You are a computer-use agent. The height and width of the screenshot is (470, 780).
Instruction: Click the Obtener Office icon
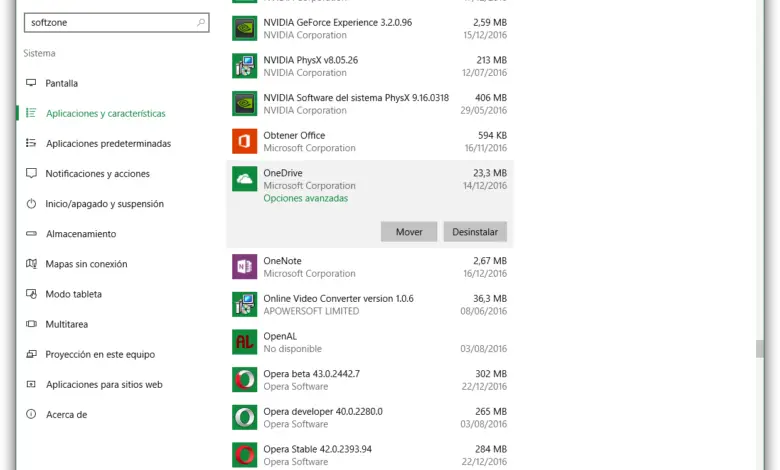coord(244,141)
